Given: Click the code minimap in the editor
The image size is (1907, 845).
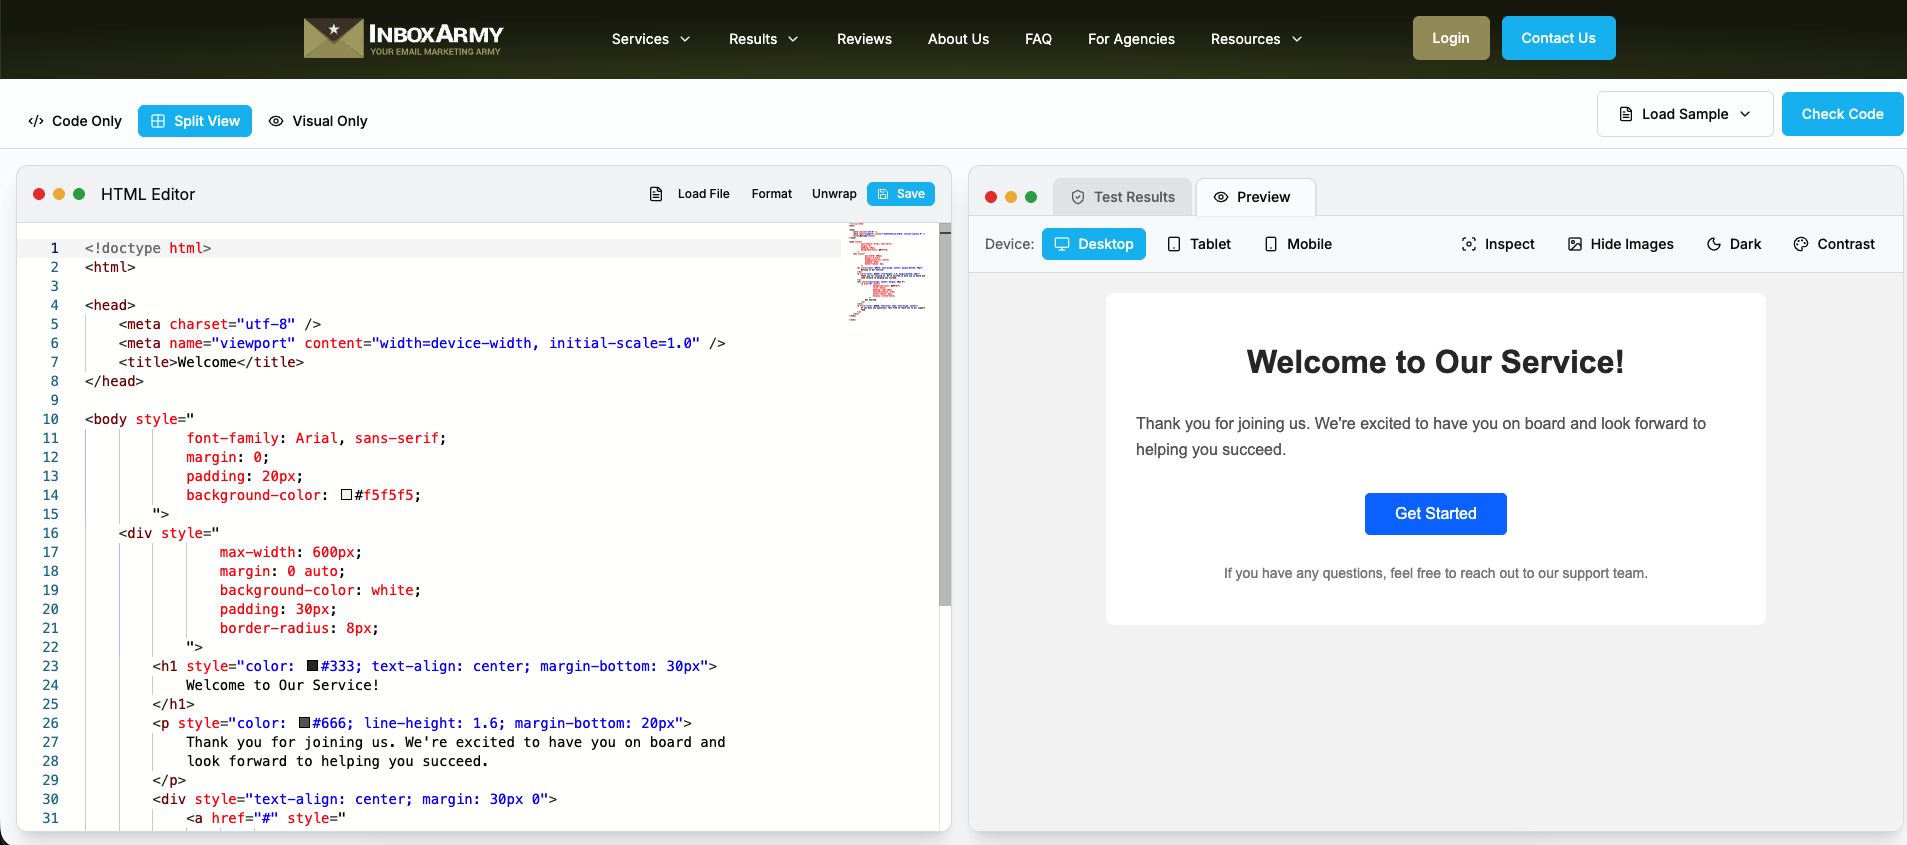Looking at the screenshot, I should (x=887, y=270).
